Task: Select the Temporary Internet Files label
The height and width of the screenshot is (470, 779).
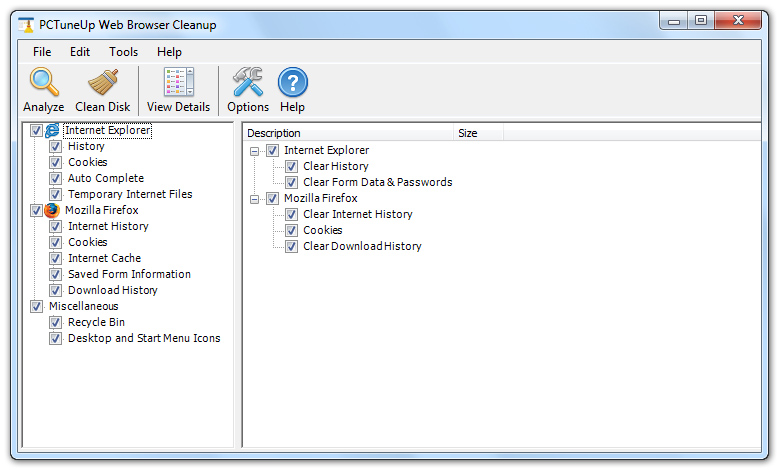Action: coord(130,194)
